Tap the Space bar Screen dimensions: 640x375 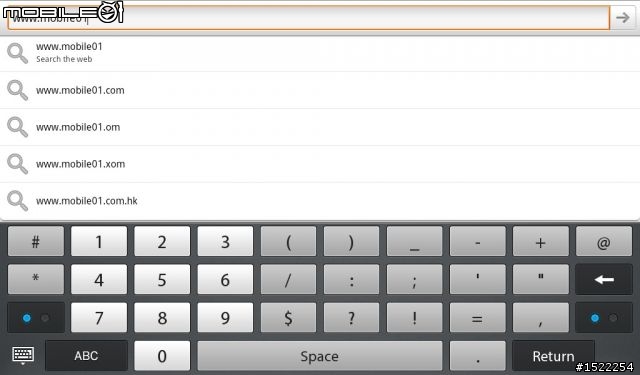[320, 356]
